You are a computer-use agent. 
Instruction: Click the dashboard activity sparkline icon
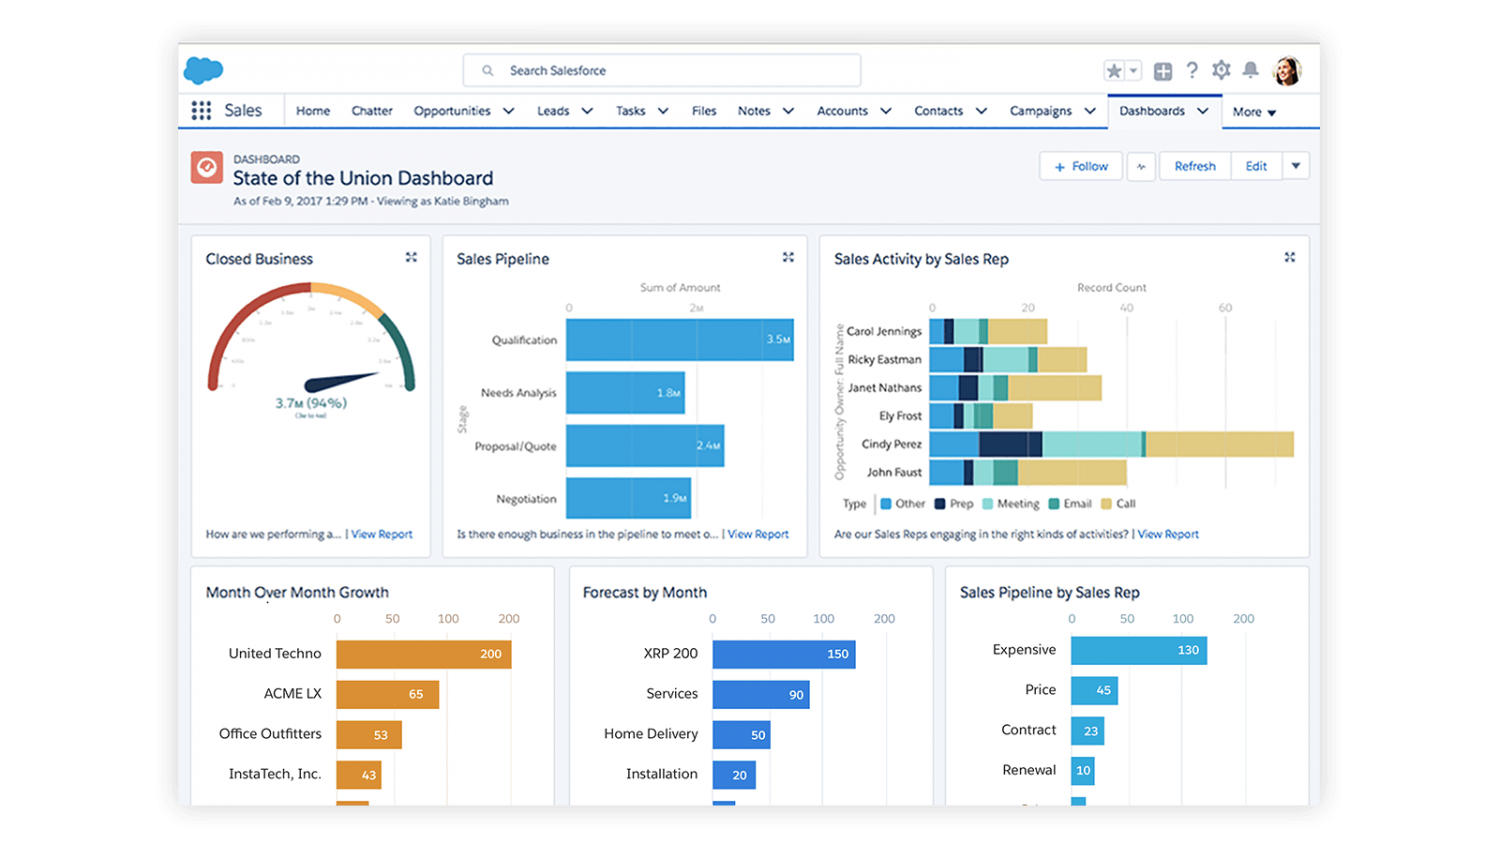[1141, 166]
